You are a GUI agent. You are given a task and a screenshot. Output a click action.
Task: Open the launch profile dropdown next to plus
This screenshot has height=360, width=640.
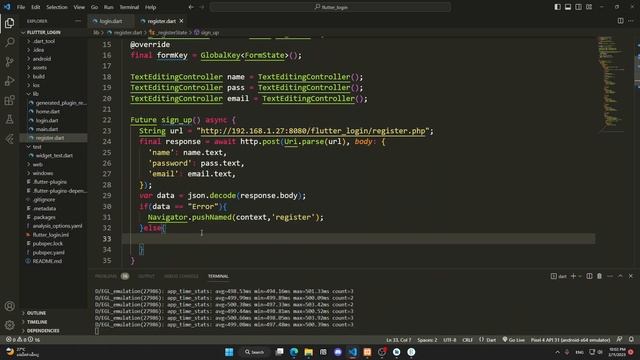click(580, 276)
